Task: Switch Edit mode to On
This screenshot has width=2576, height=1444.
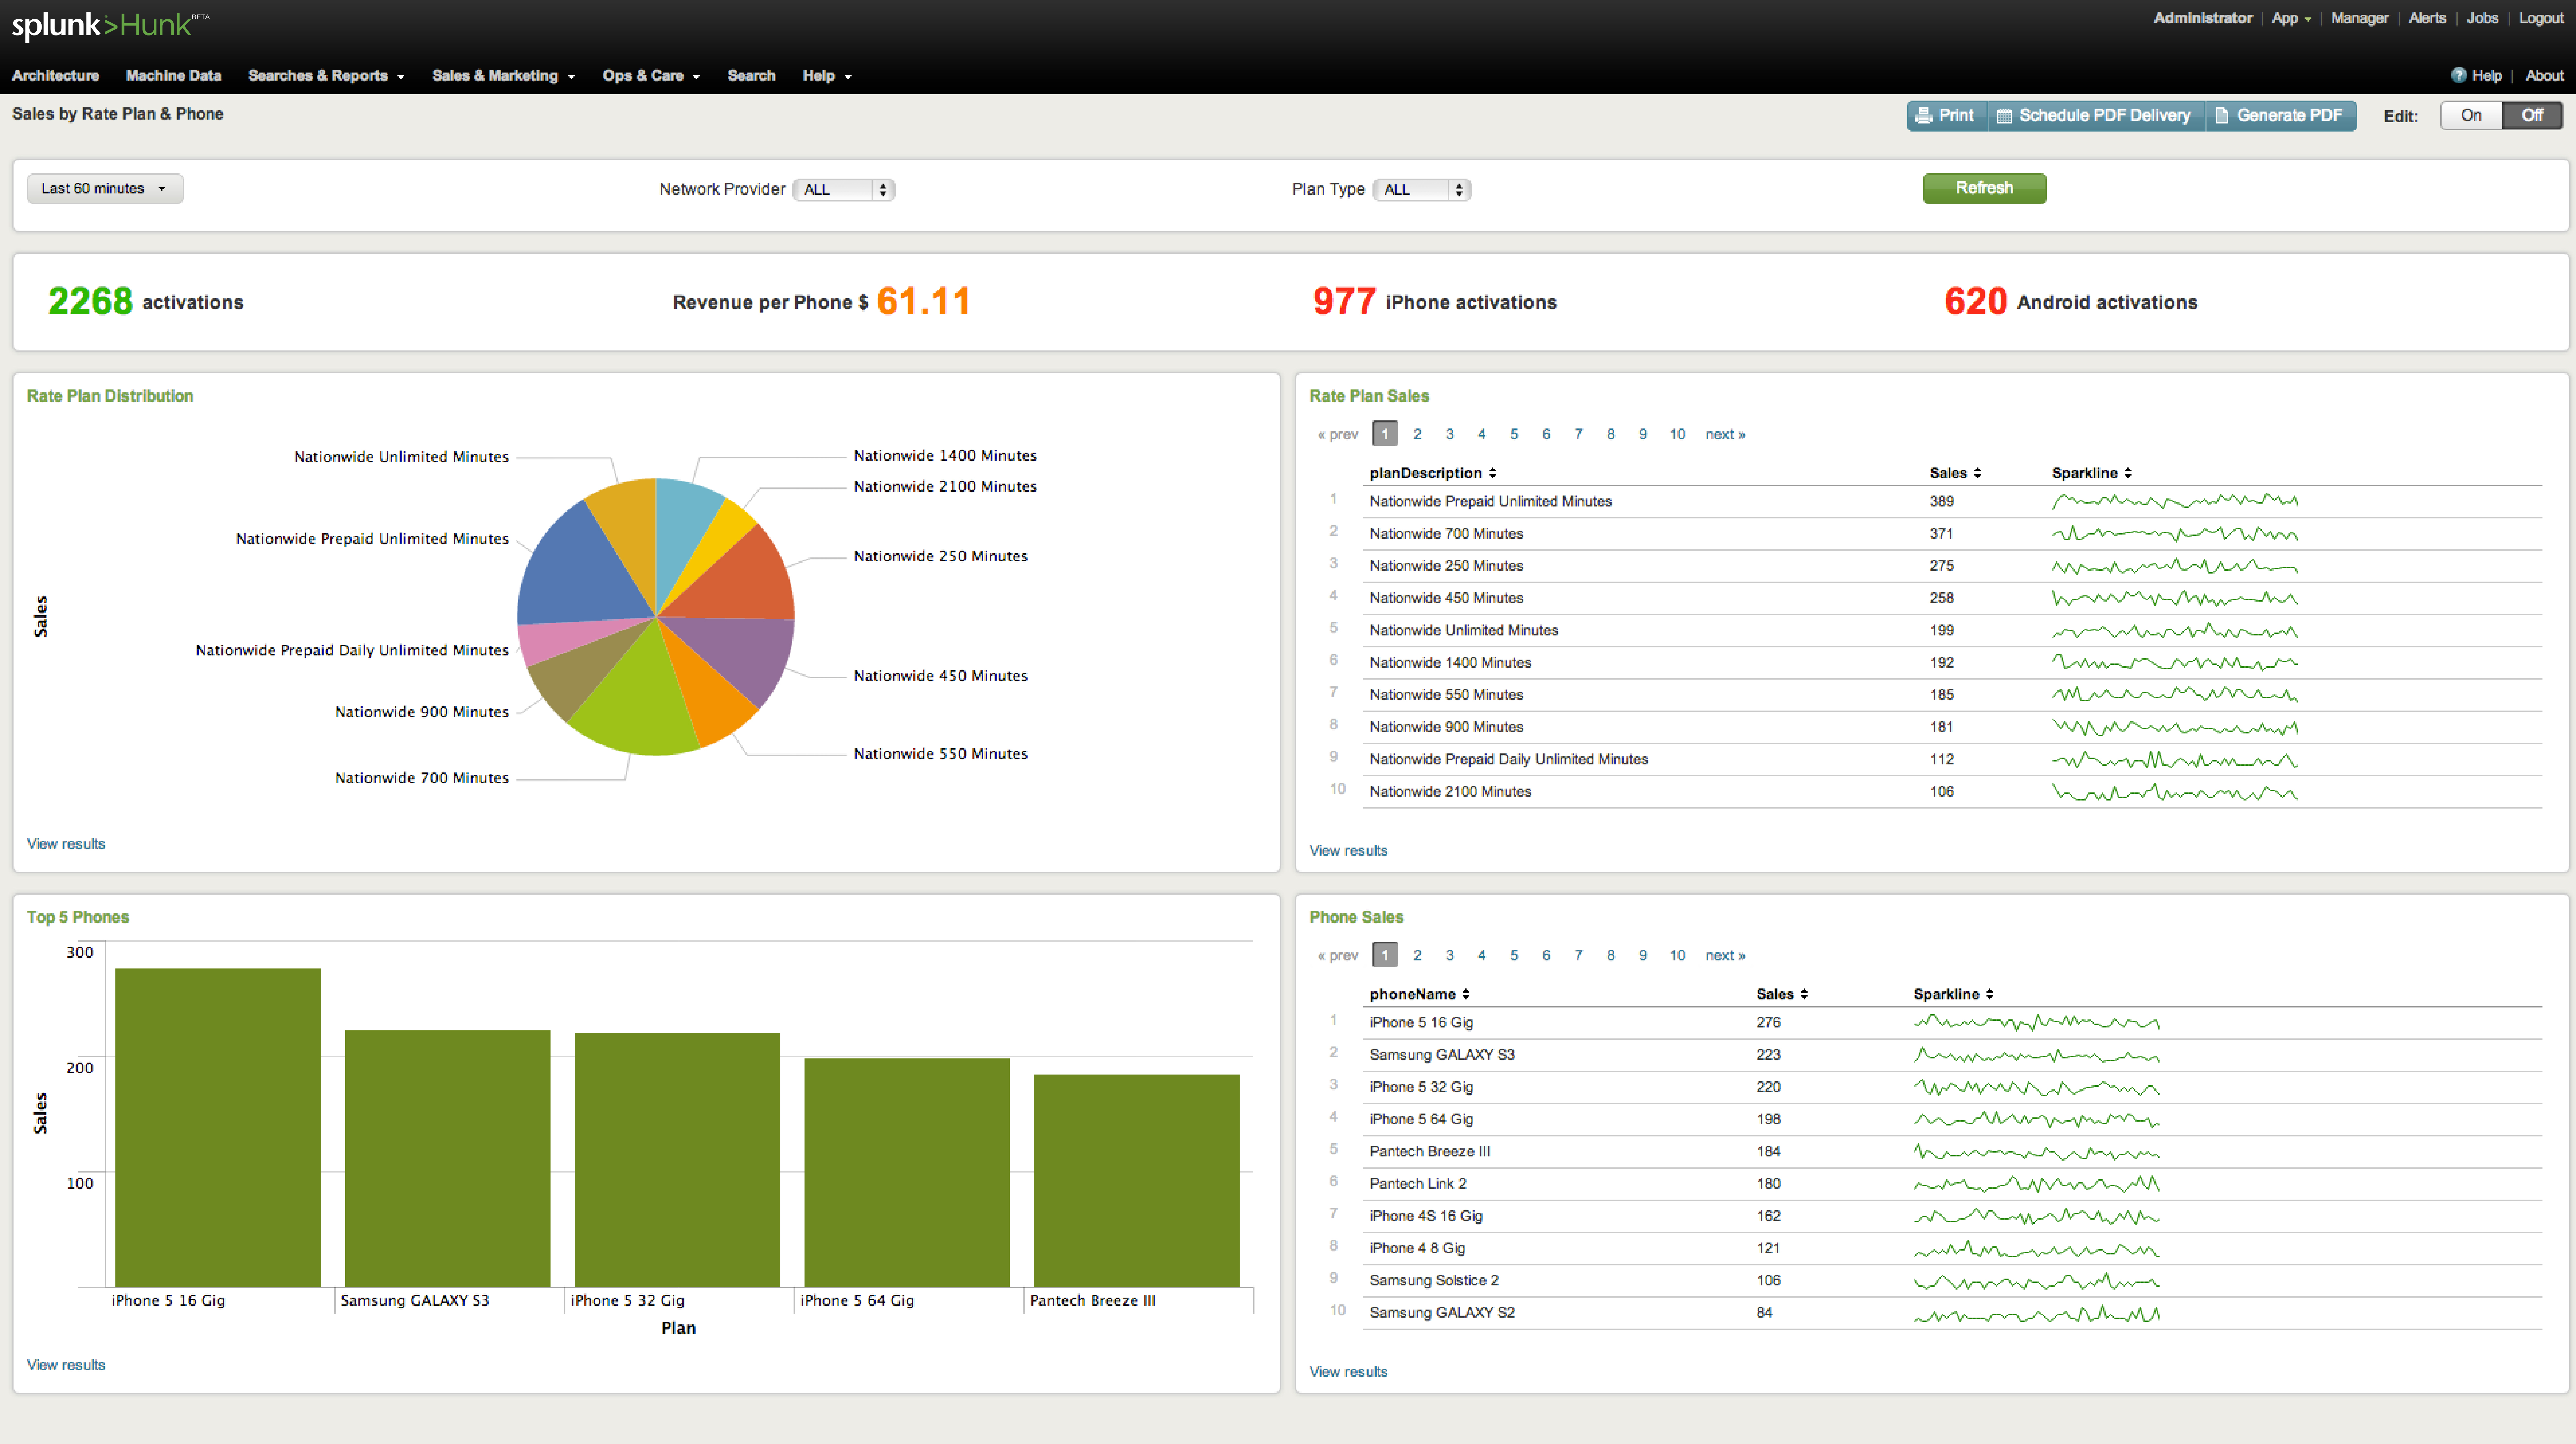Action: click(x=2471, y=115)
